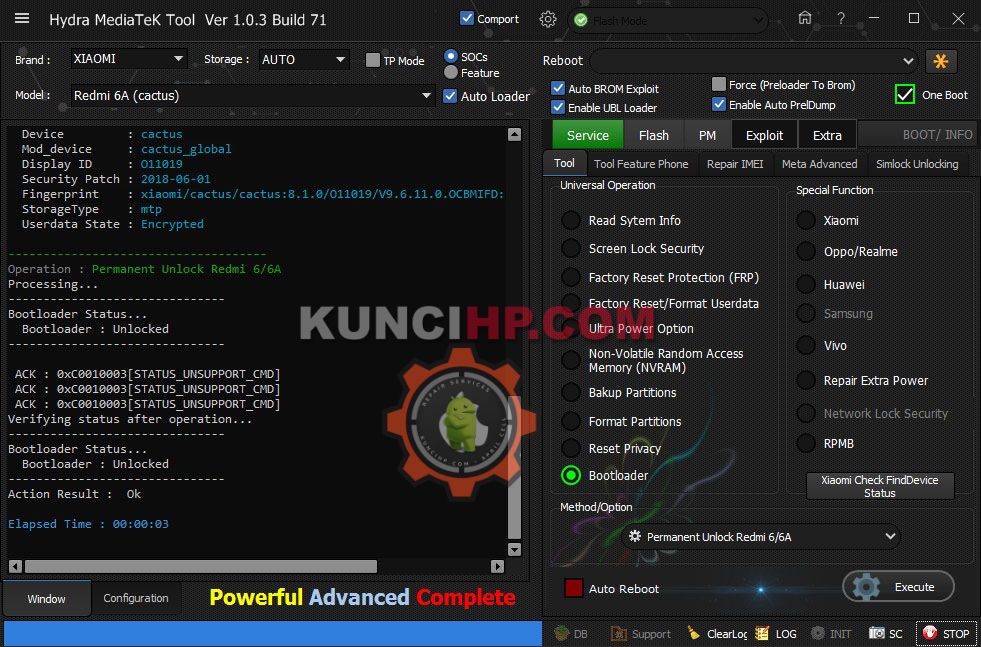The image size is (981, 647).
Task: Toggle the Comport checkbox
Action: point(467,18)
